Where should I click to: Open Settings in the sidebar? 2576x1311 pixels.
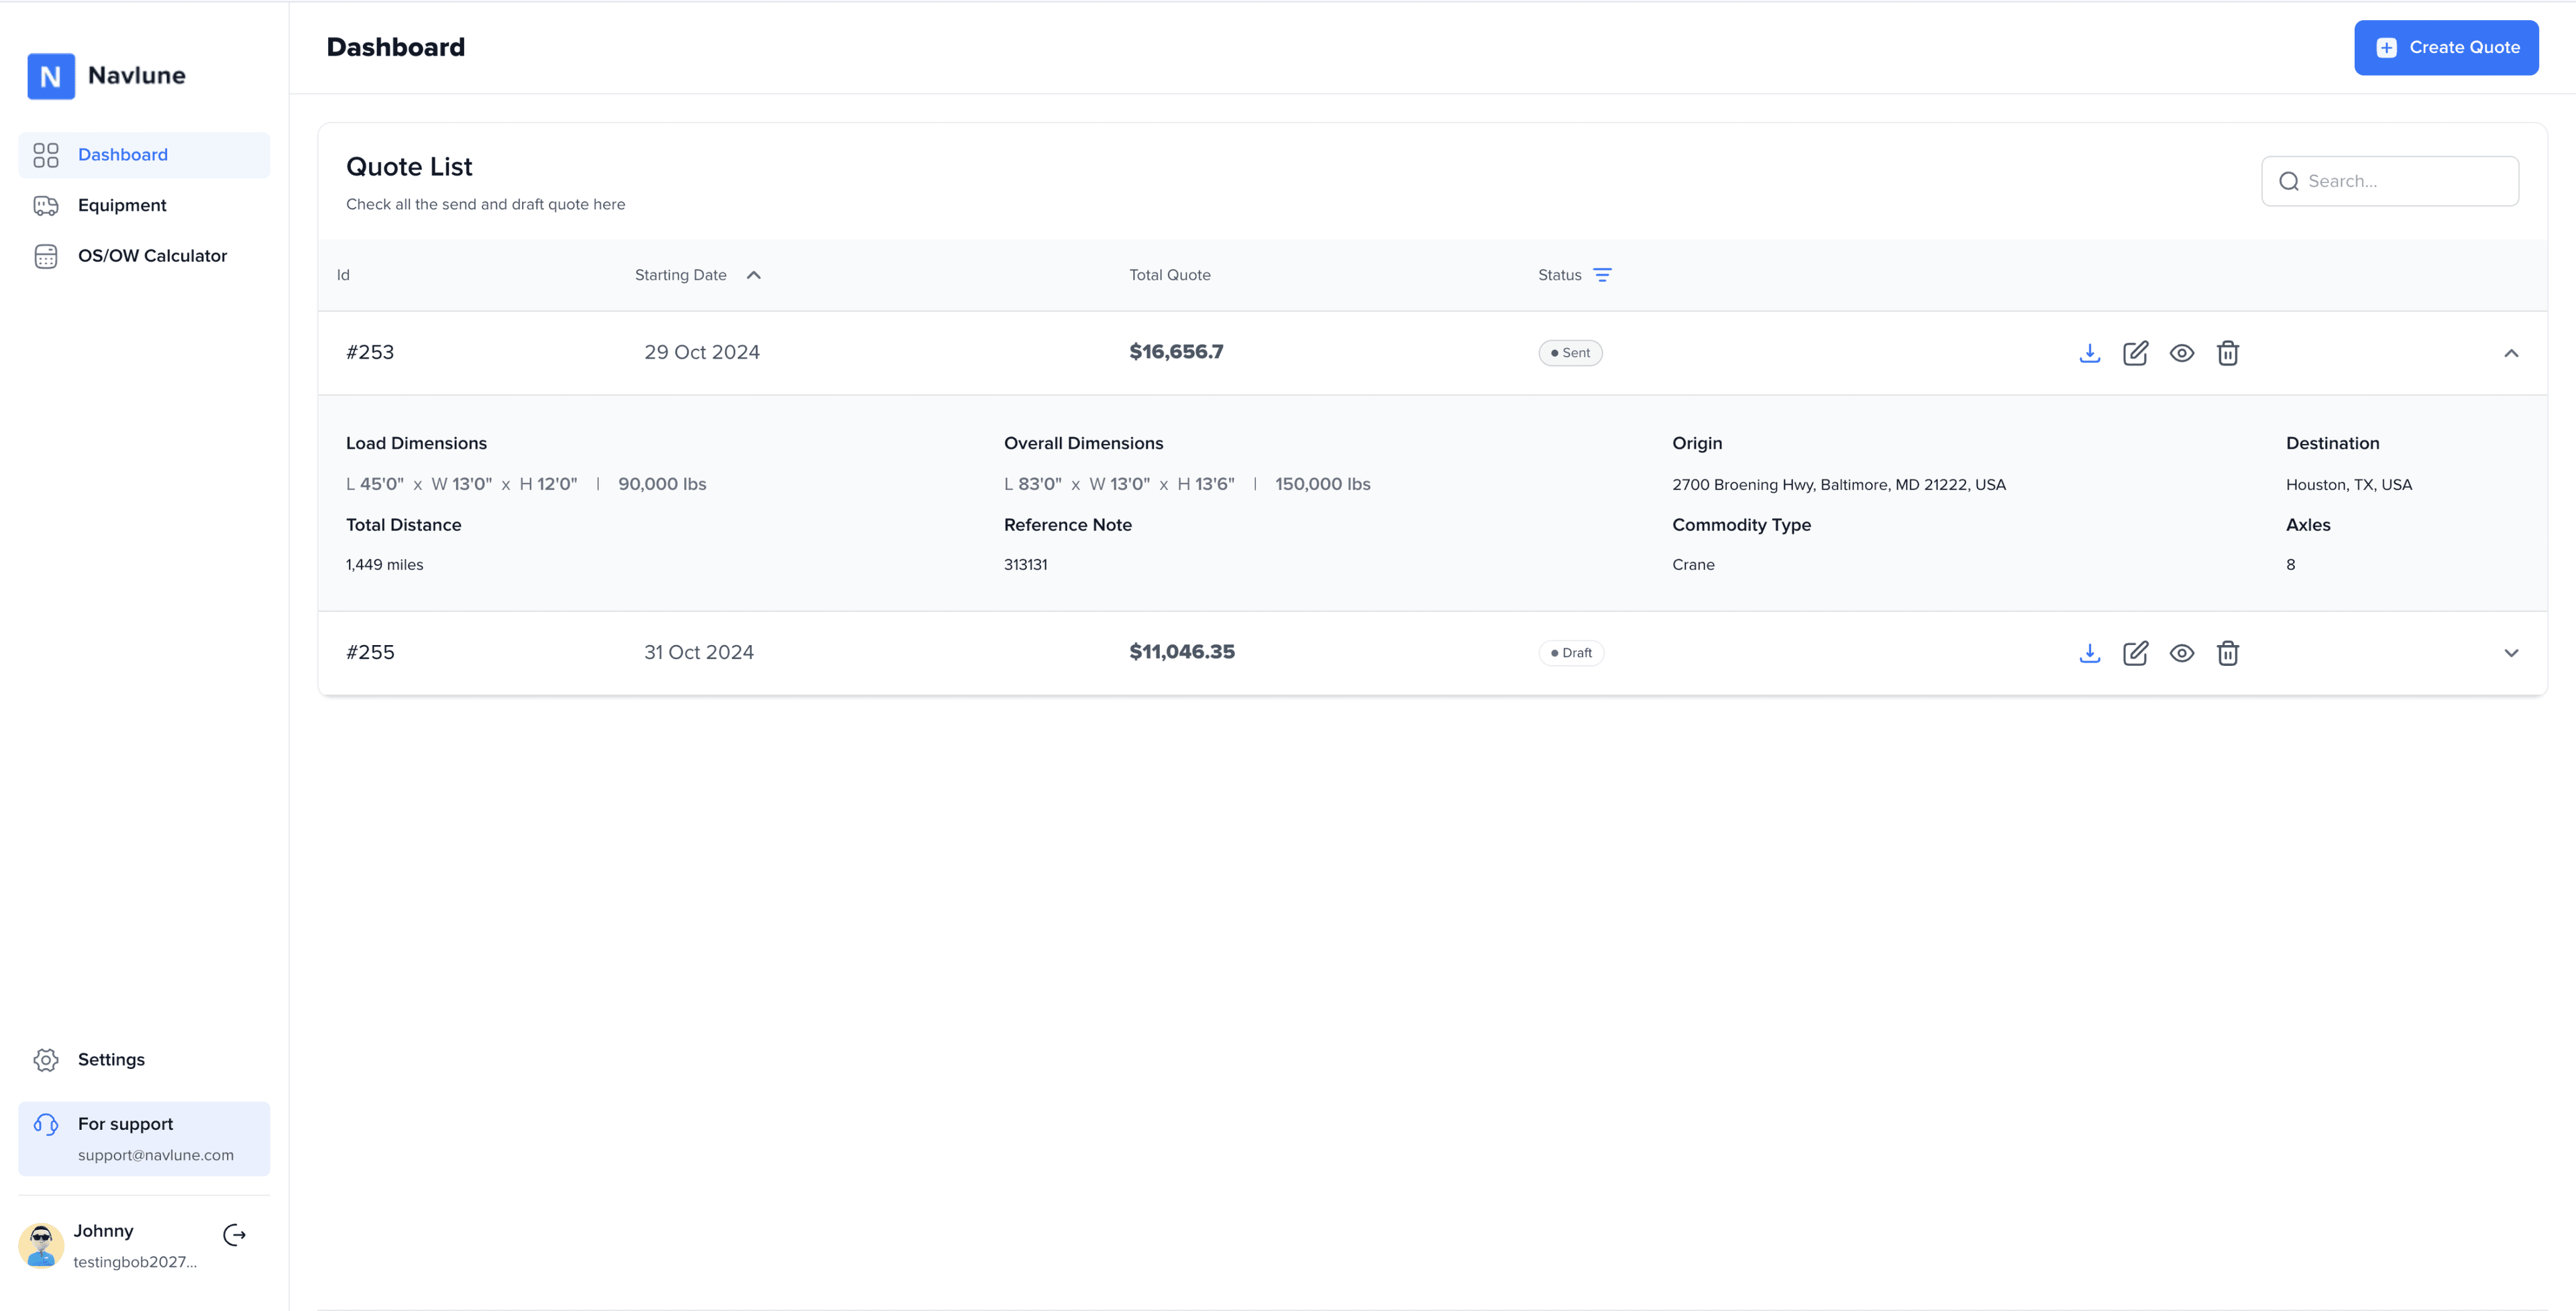tap(144, 1060)
